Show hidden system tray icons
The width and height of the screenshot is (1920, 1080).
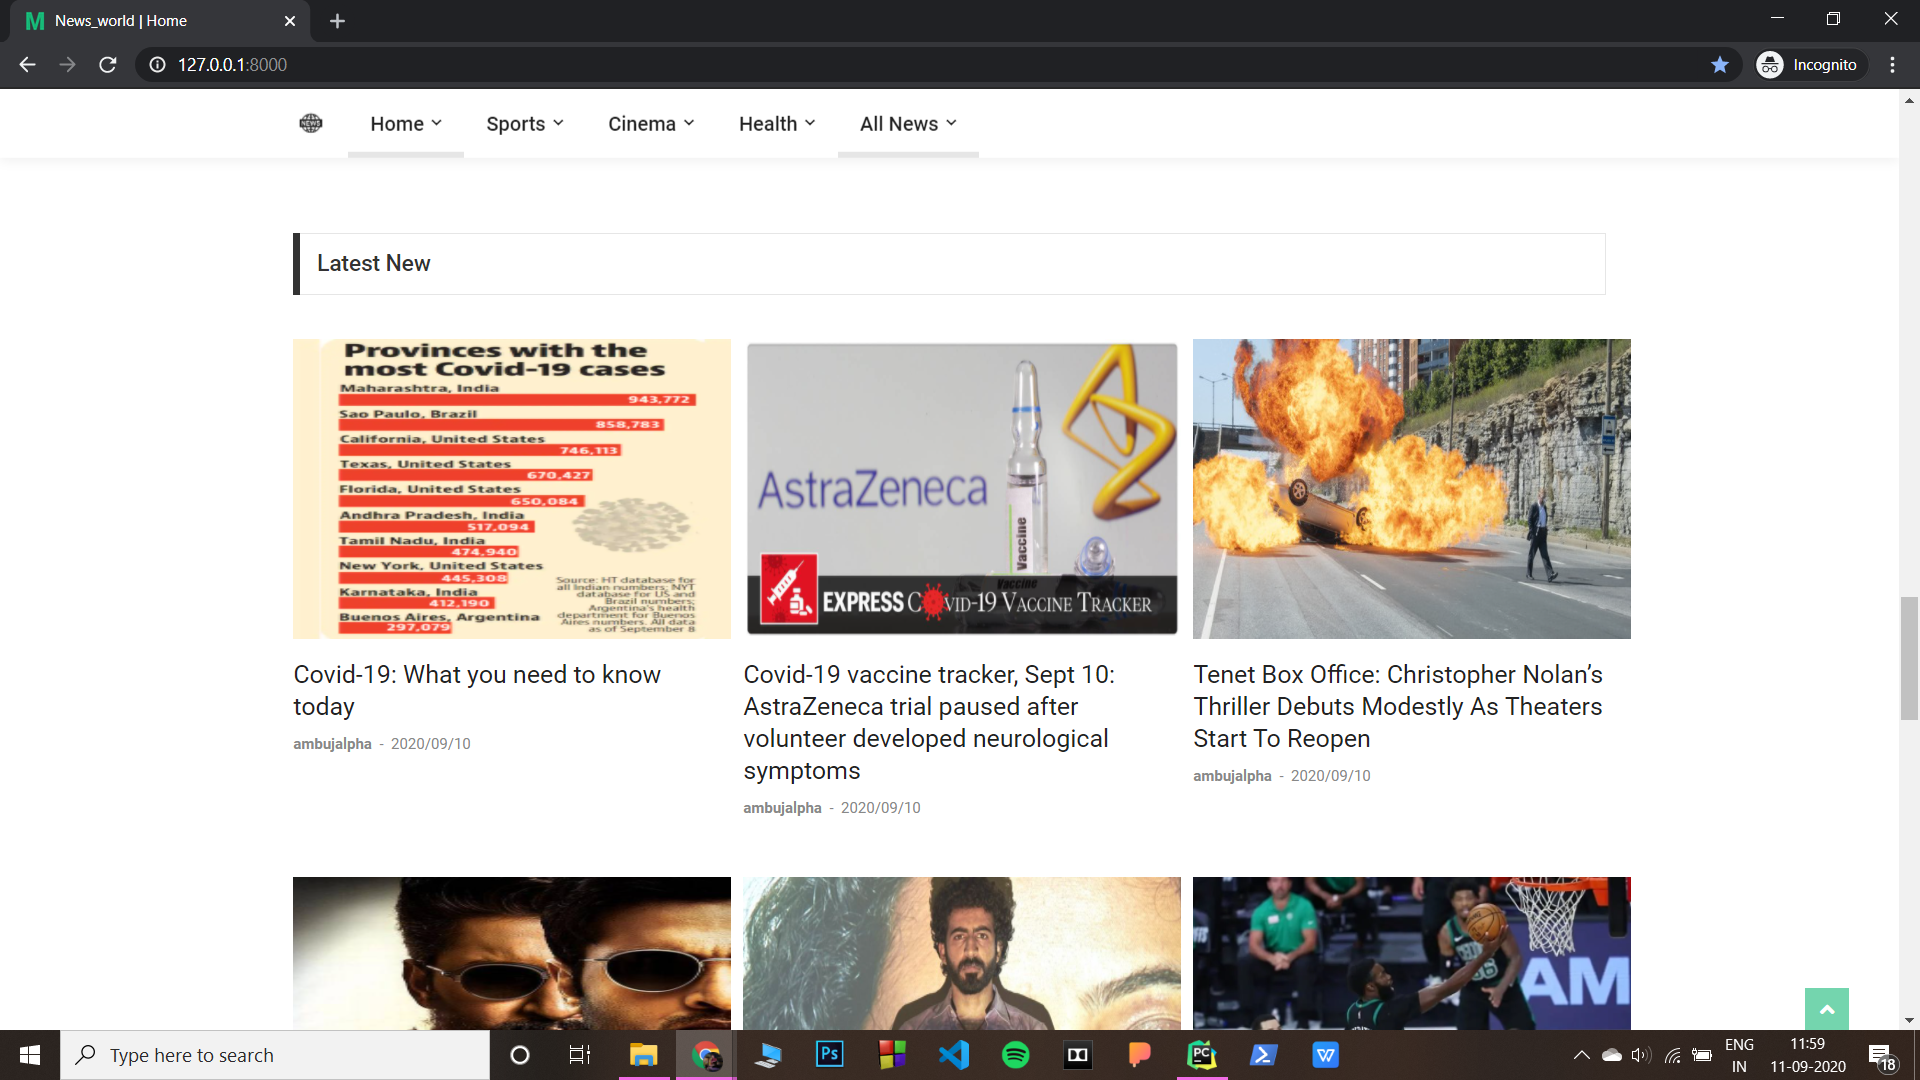click(x=1582, y=1055)
